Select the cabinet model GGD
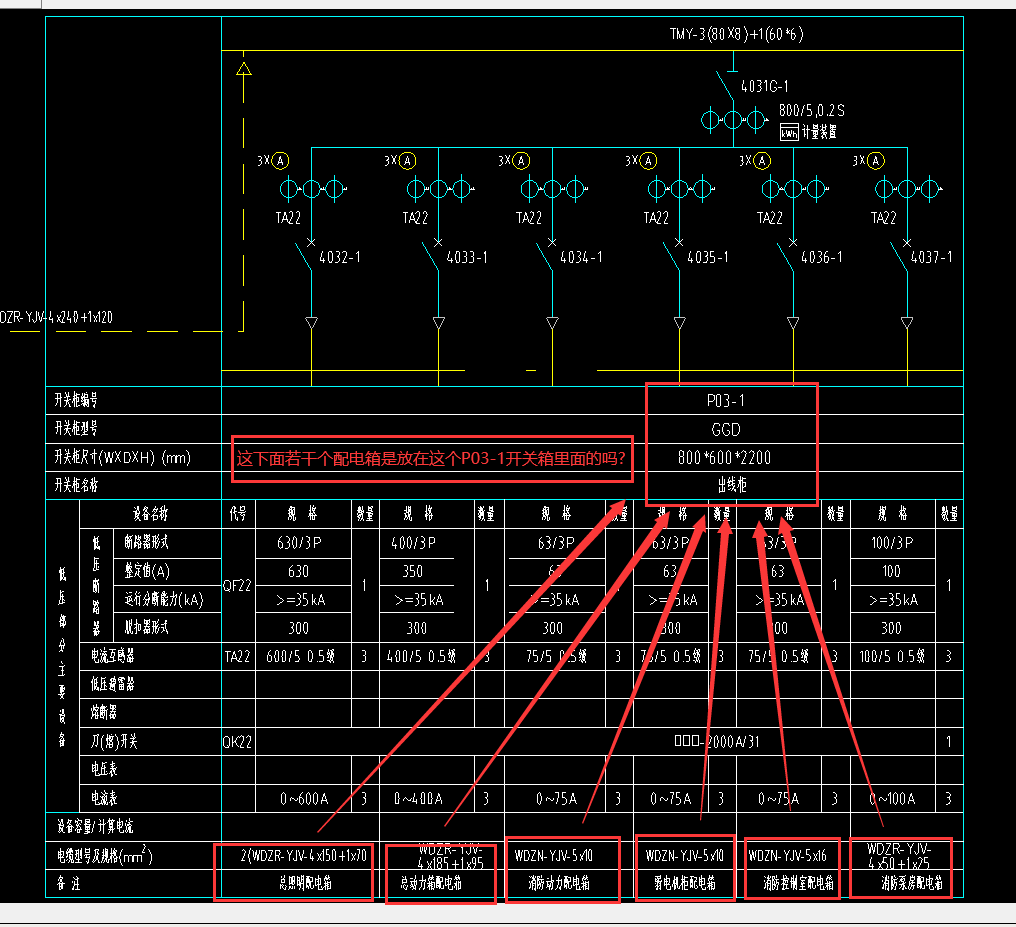 pyautogui.click(x=726, y=429)
